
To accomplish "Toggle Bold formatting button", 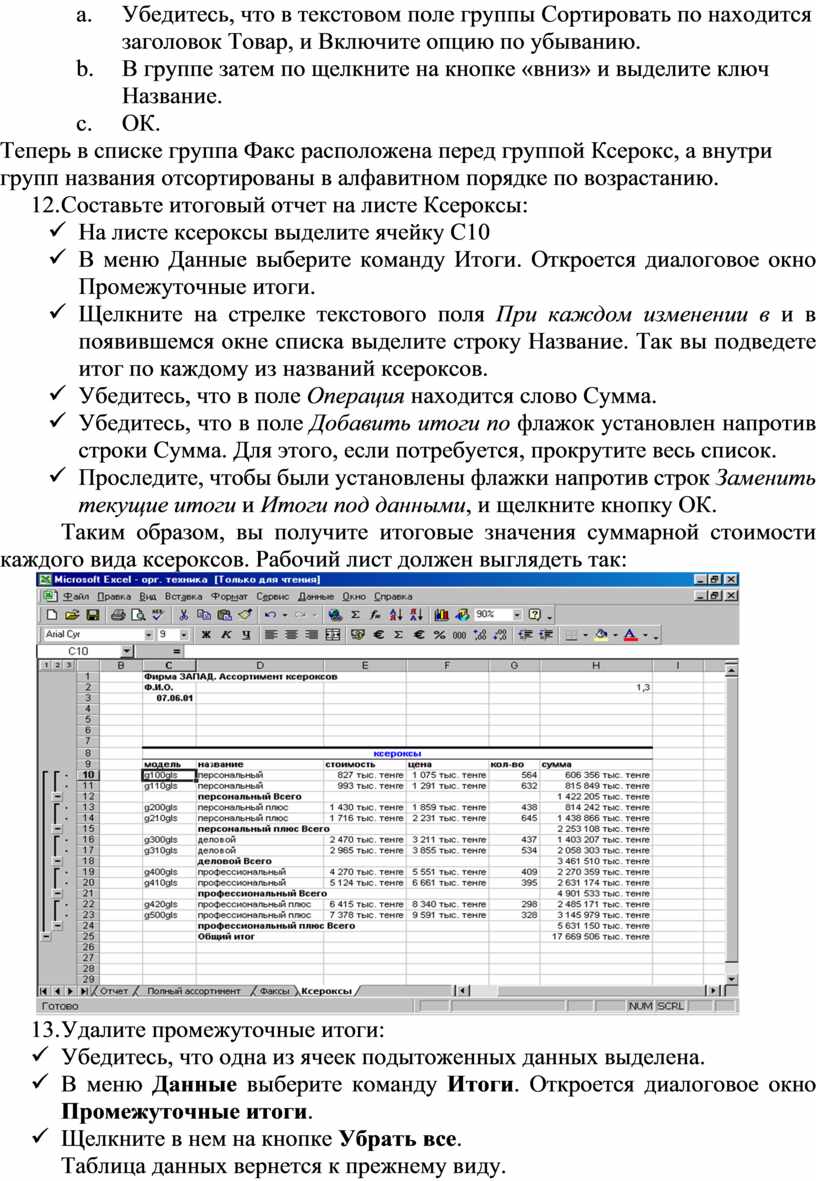I will point(206,634).
